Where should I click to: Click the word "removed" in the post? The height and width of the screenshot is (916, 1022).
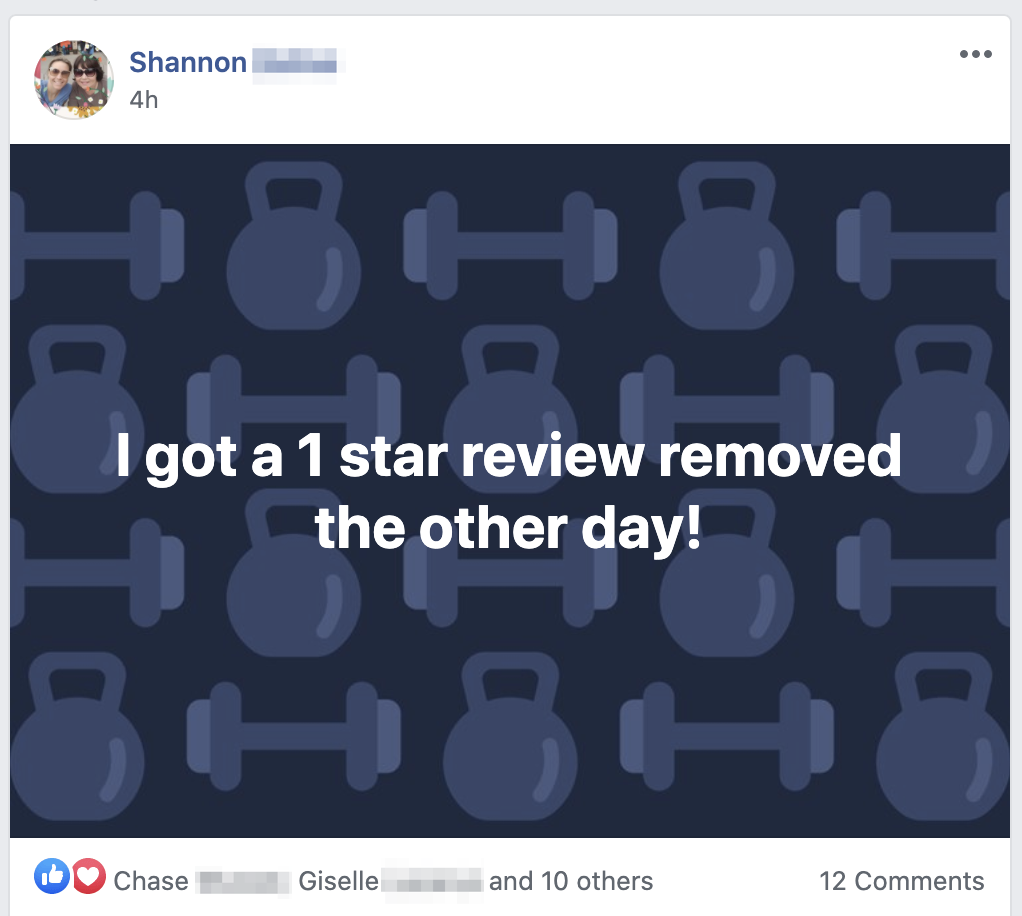(780, 455)
